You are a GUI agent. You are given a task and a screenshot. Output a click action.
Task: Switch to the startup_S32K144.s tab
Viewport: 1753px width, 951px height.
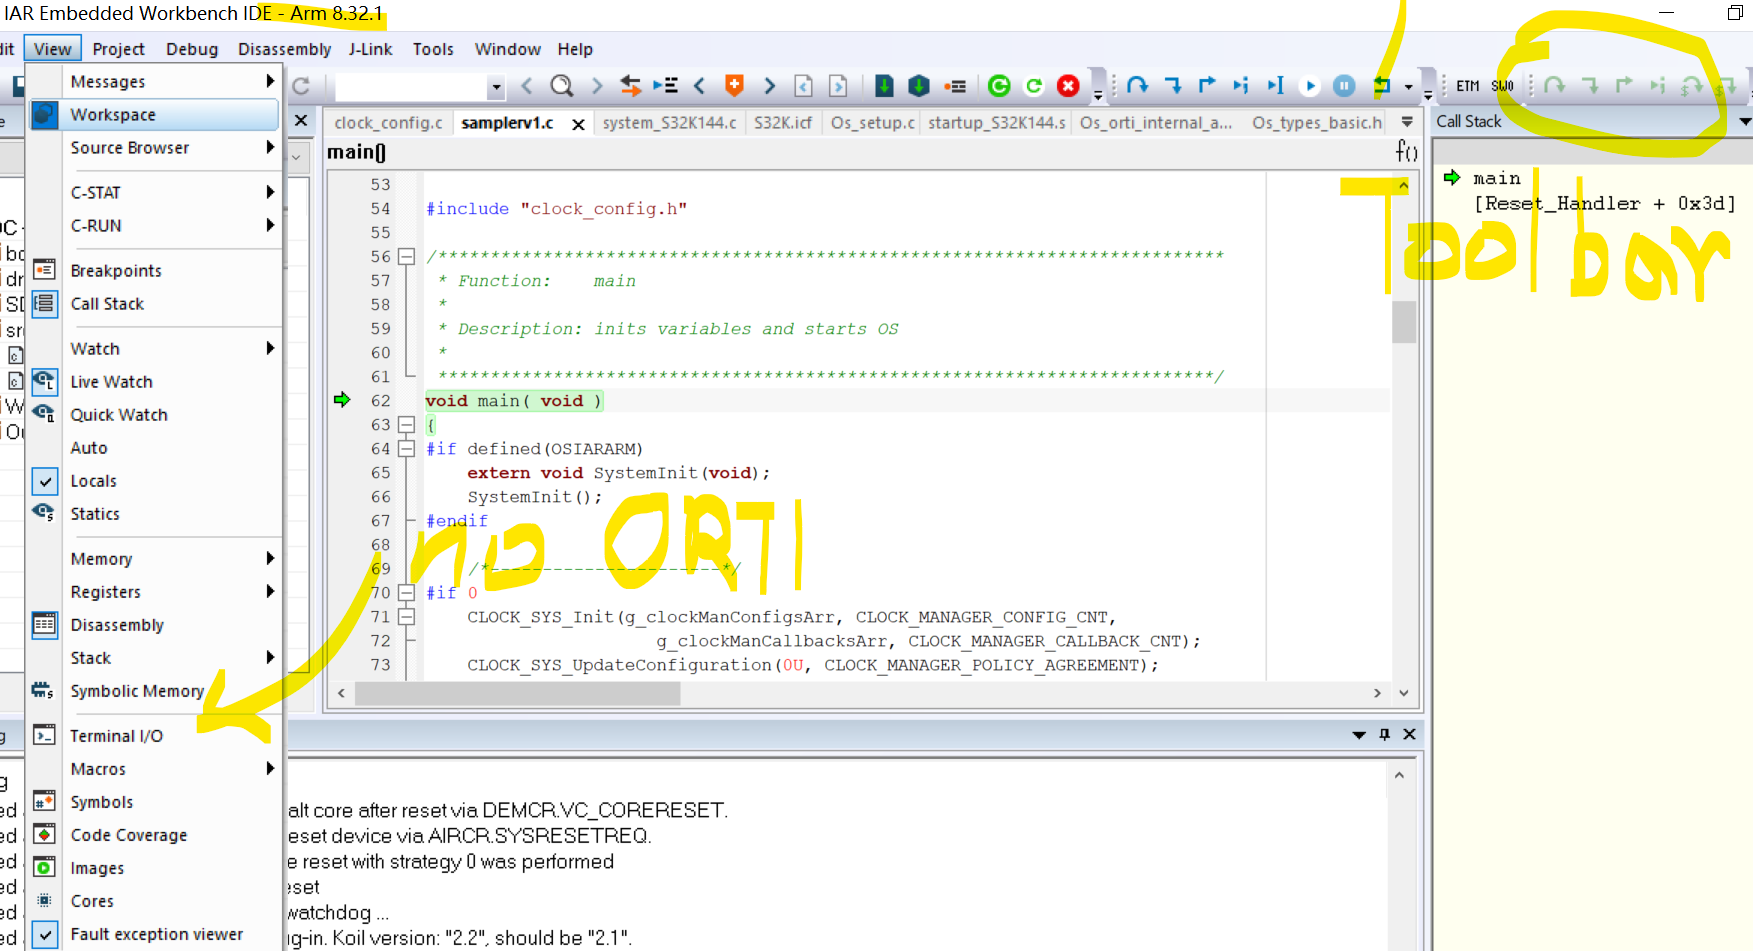point(996,122)
